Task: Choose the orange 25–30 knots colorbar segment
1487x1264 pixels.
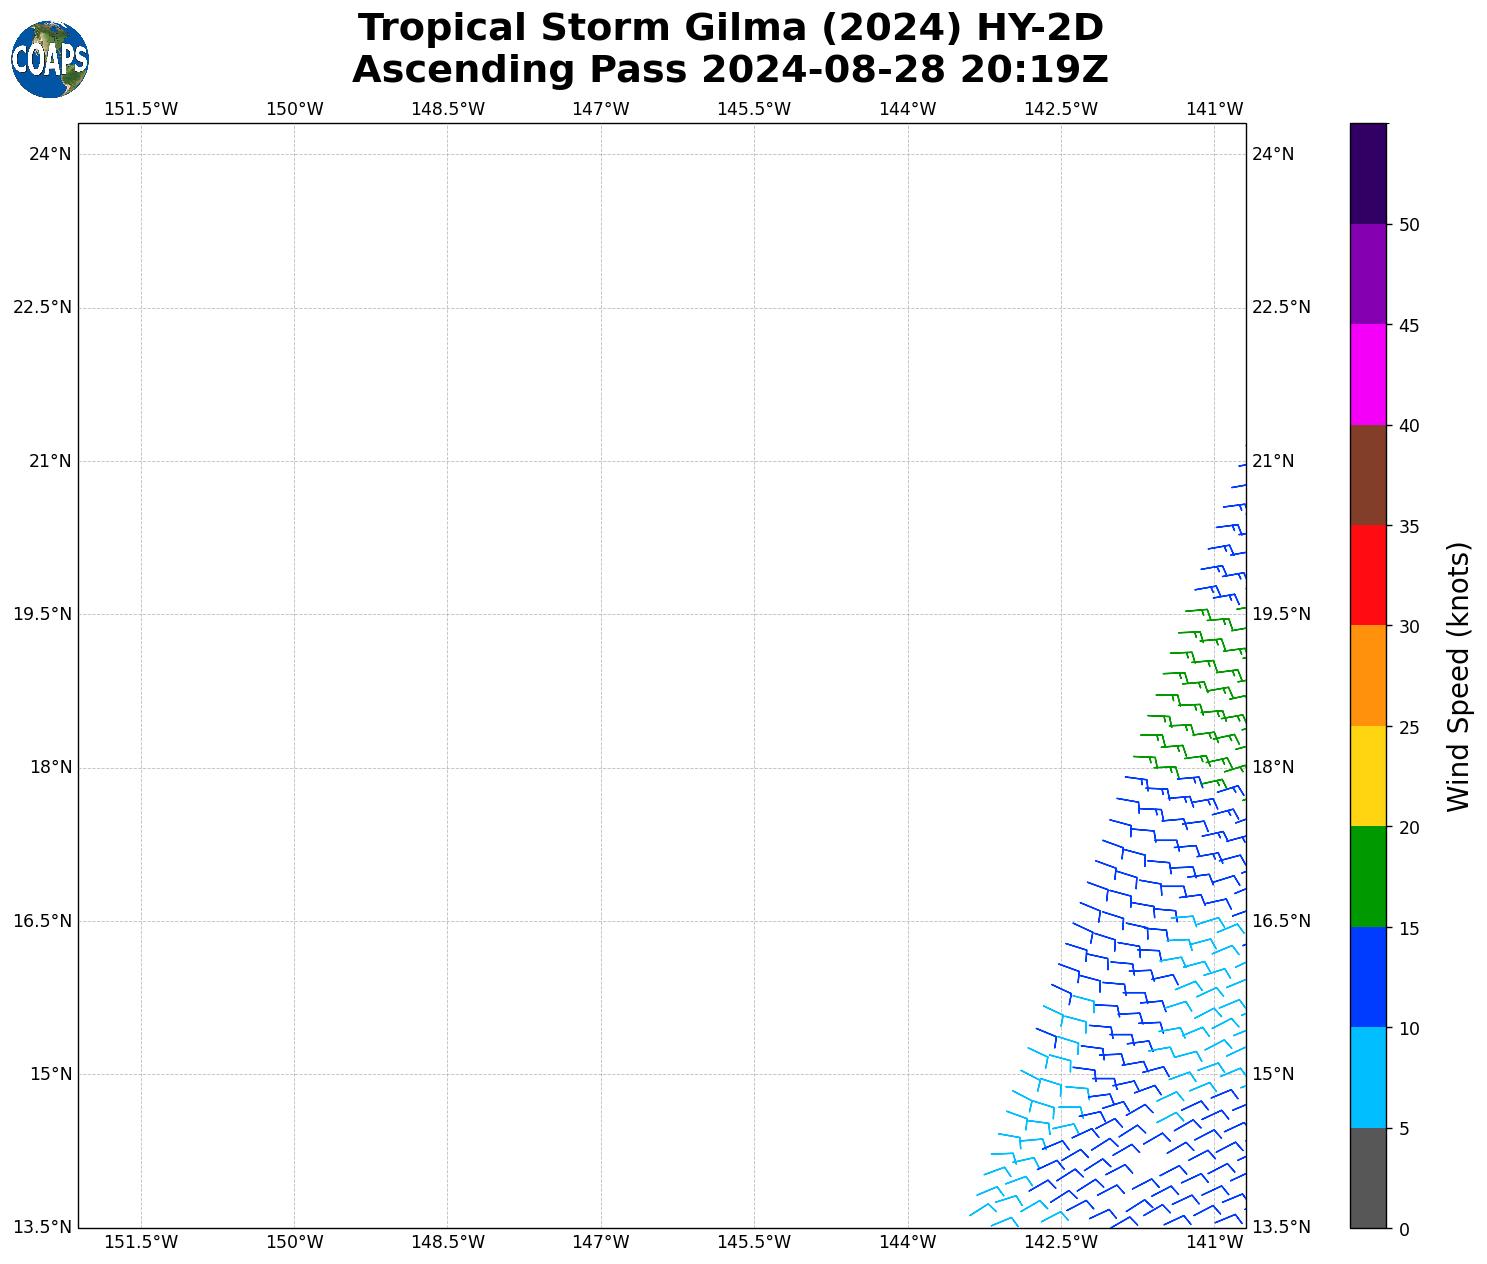Action: click(1367, 675)
